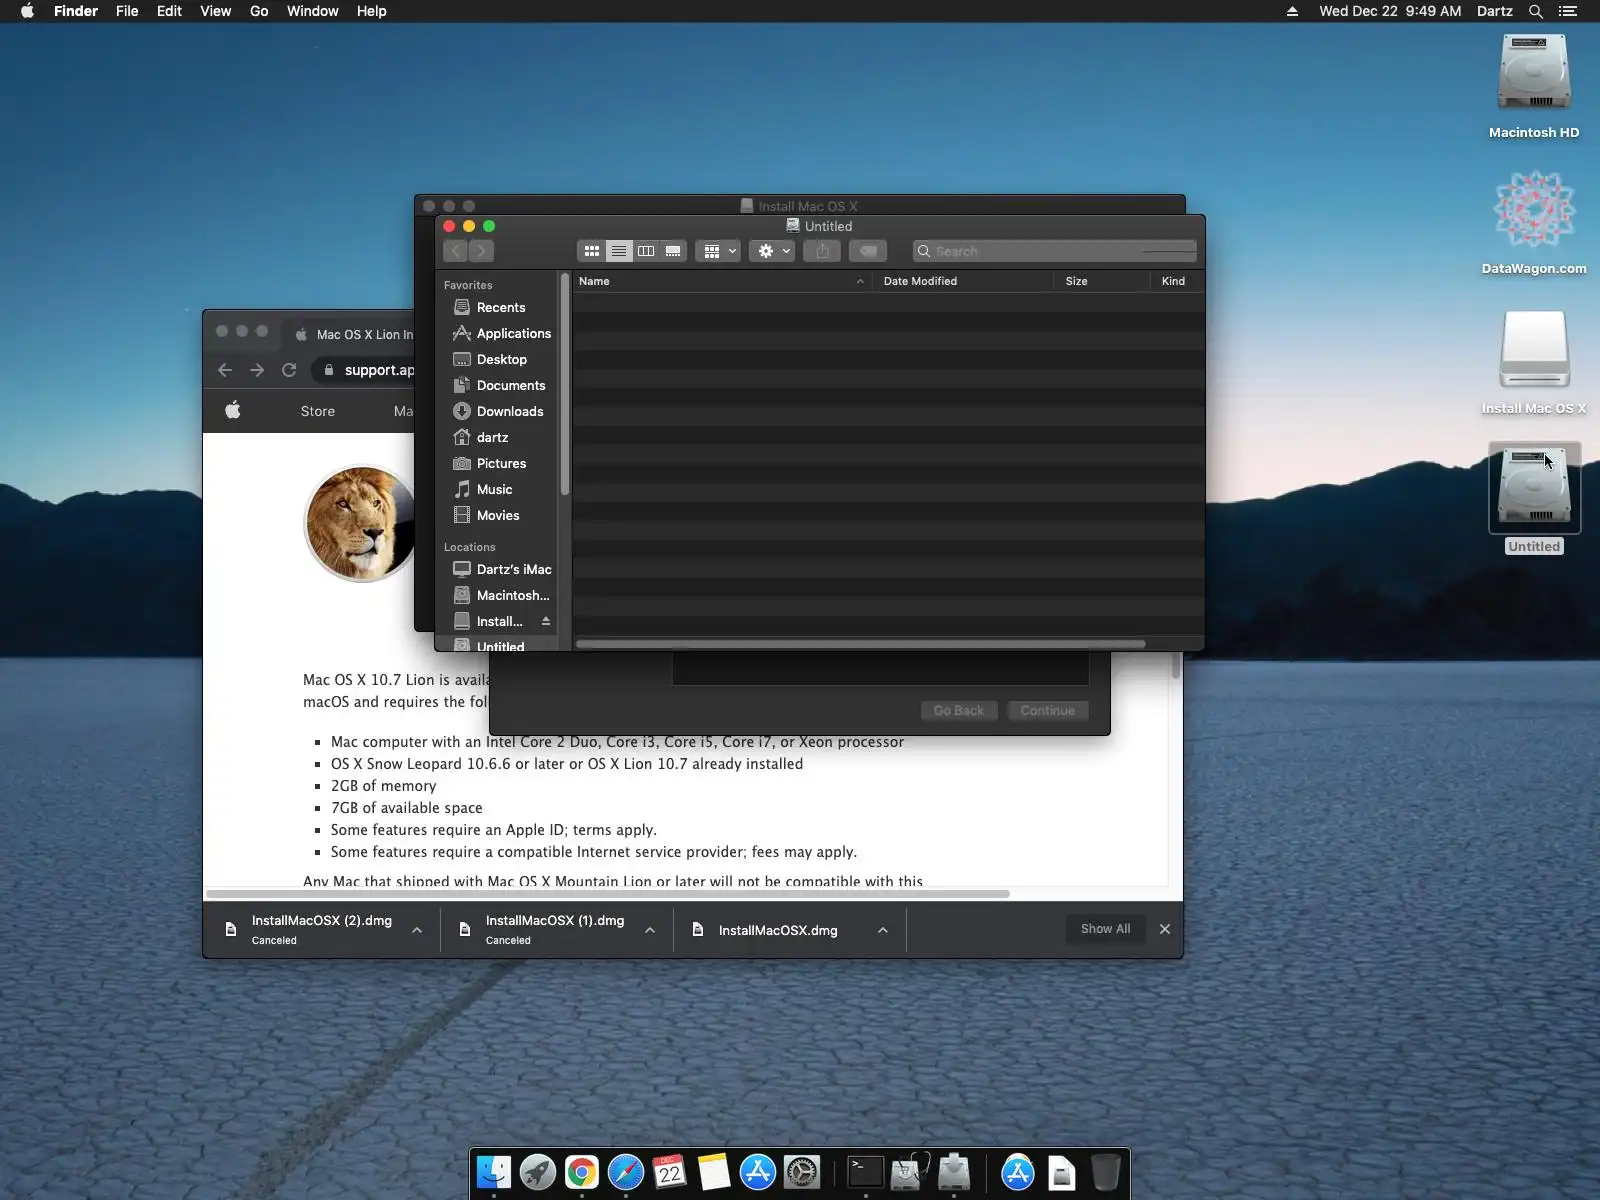The height and width of the screenshot is (1200, 1600).
Task: Open the Go menu
Action: [259, 11]
